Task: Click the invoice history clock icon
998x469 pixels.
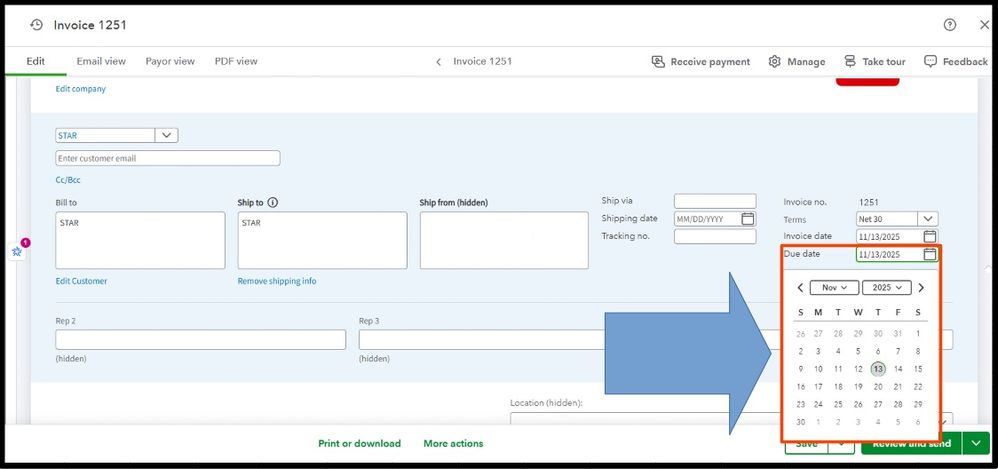Action: pos(37,25)
